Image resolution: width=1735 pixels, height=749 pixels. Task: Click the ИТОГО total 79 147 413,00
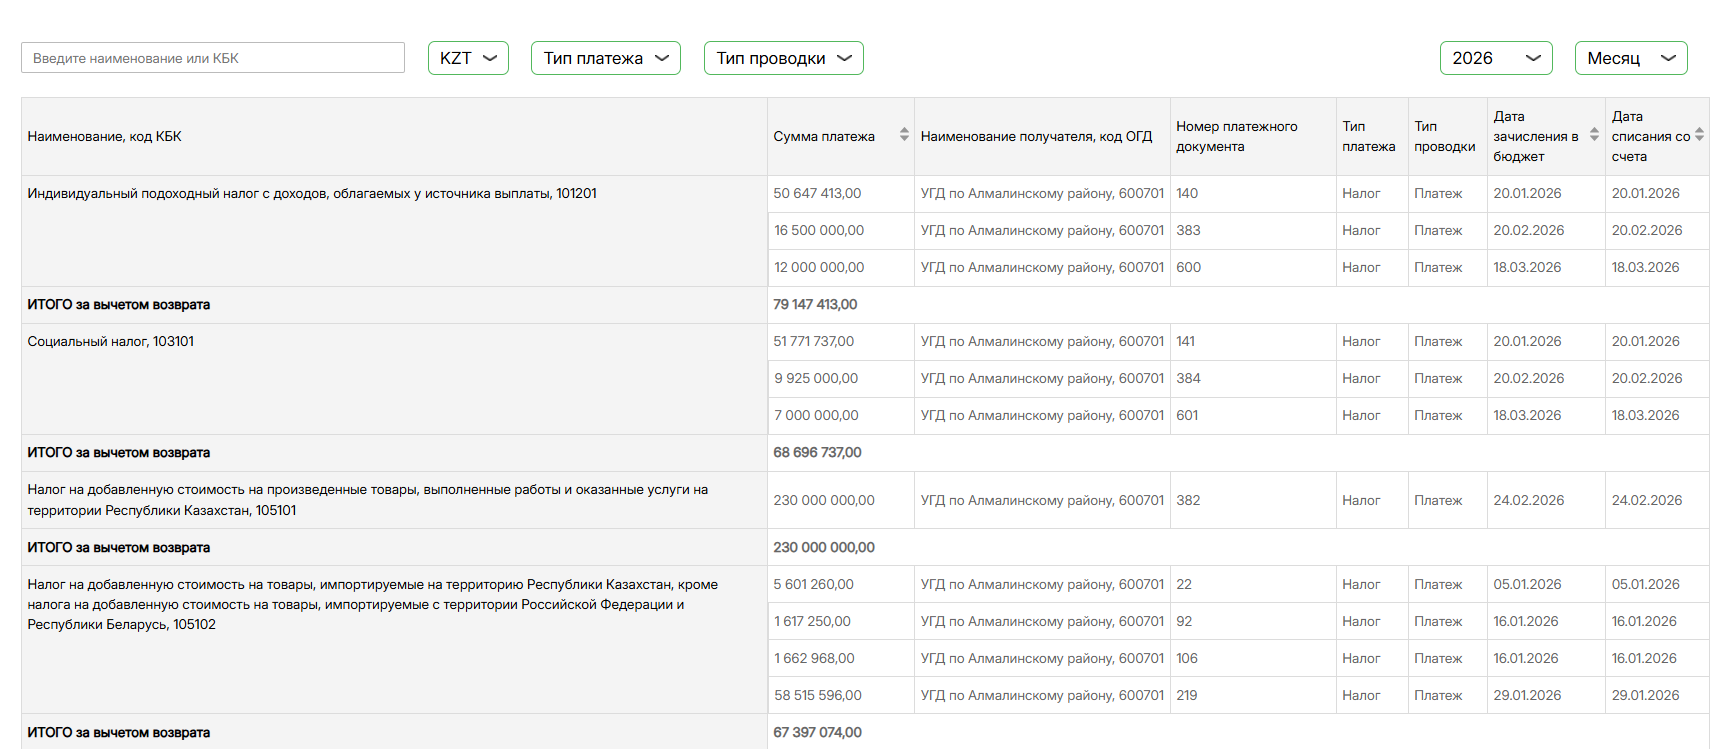pyautogui.click(x=815, y=305)
